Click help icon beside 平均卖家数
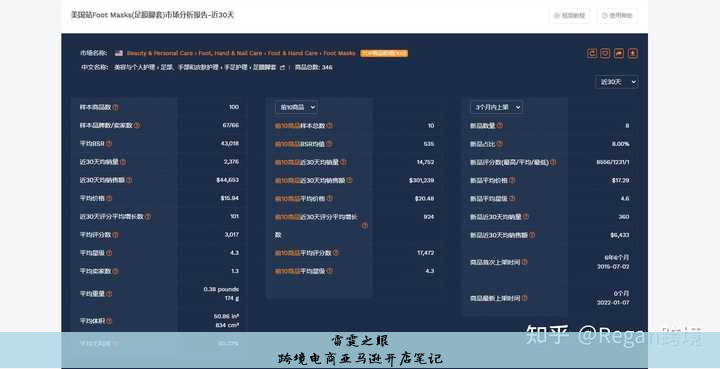The height and width of the screenshot is (369, 720). (115, 271)
